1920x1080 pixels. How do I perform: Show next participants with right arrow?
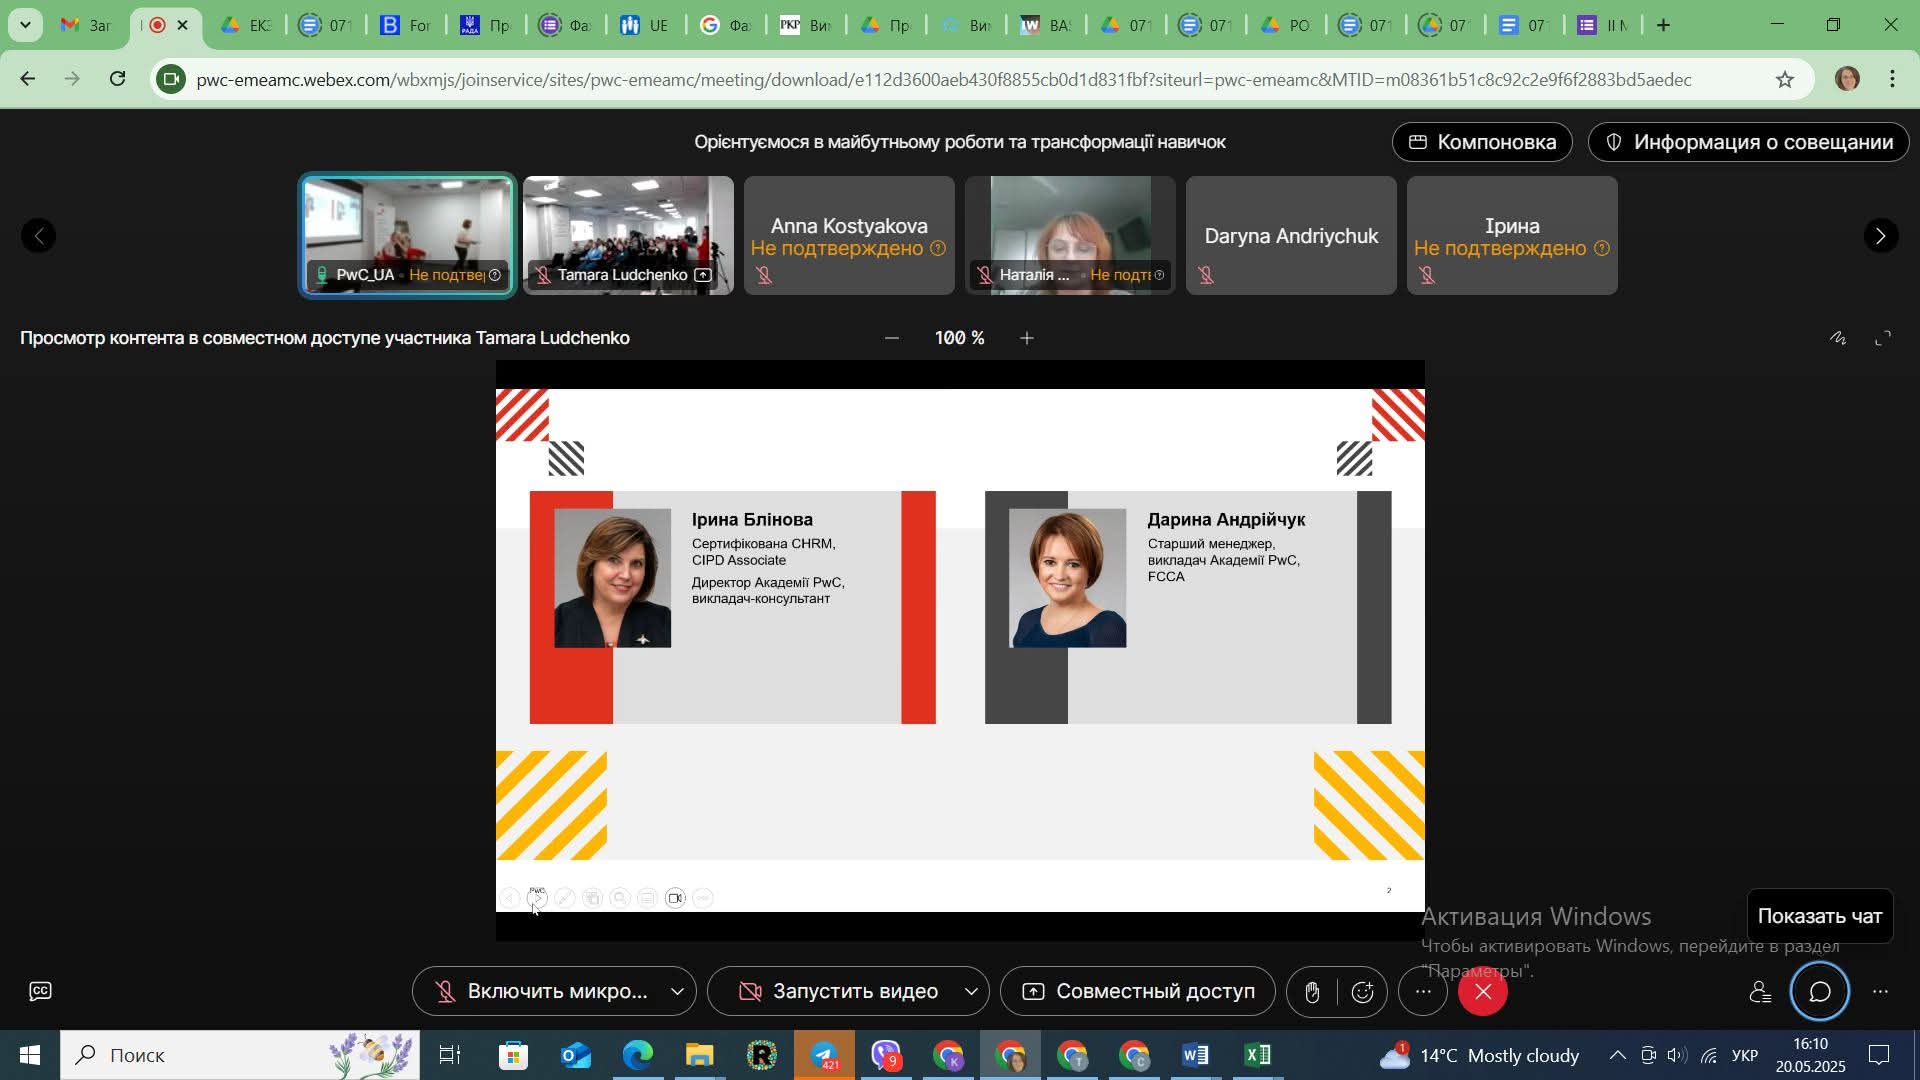[x=1881, y=236]
